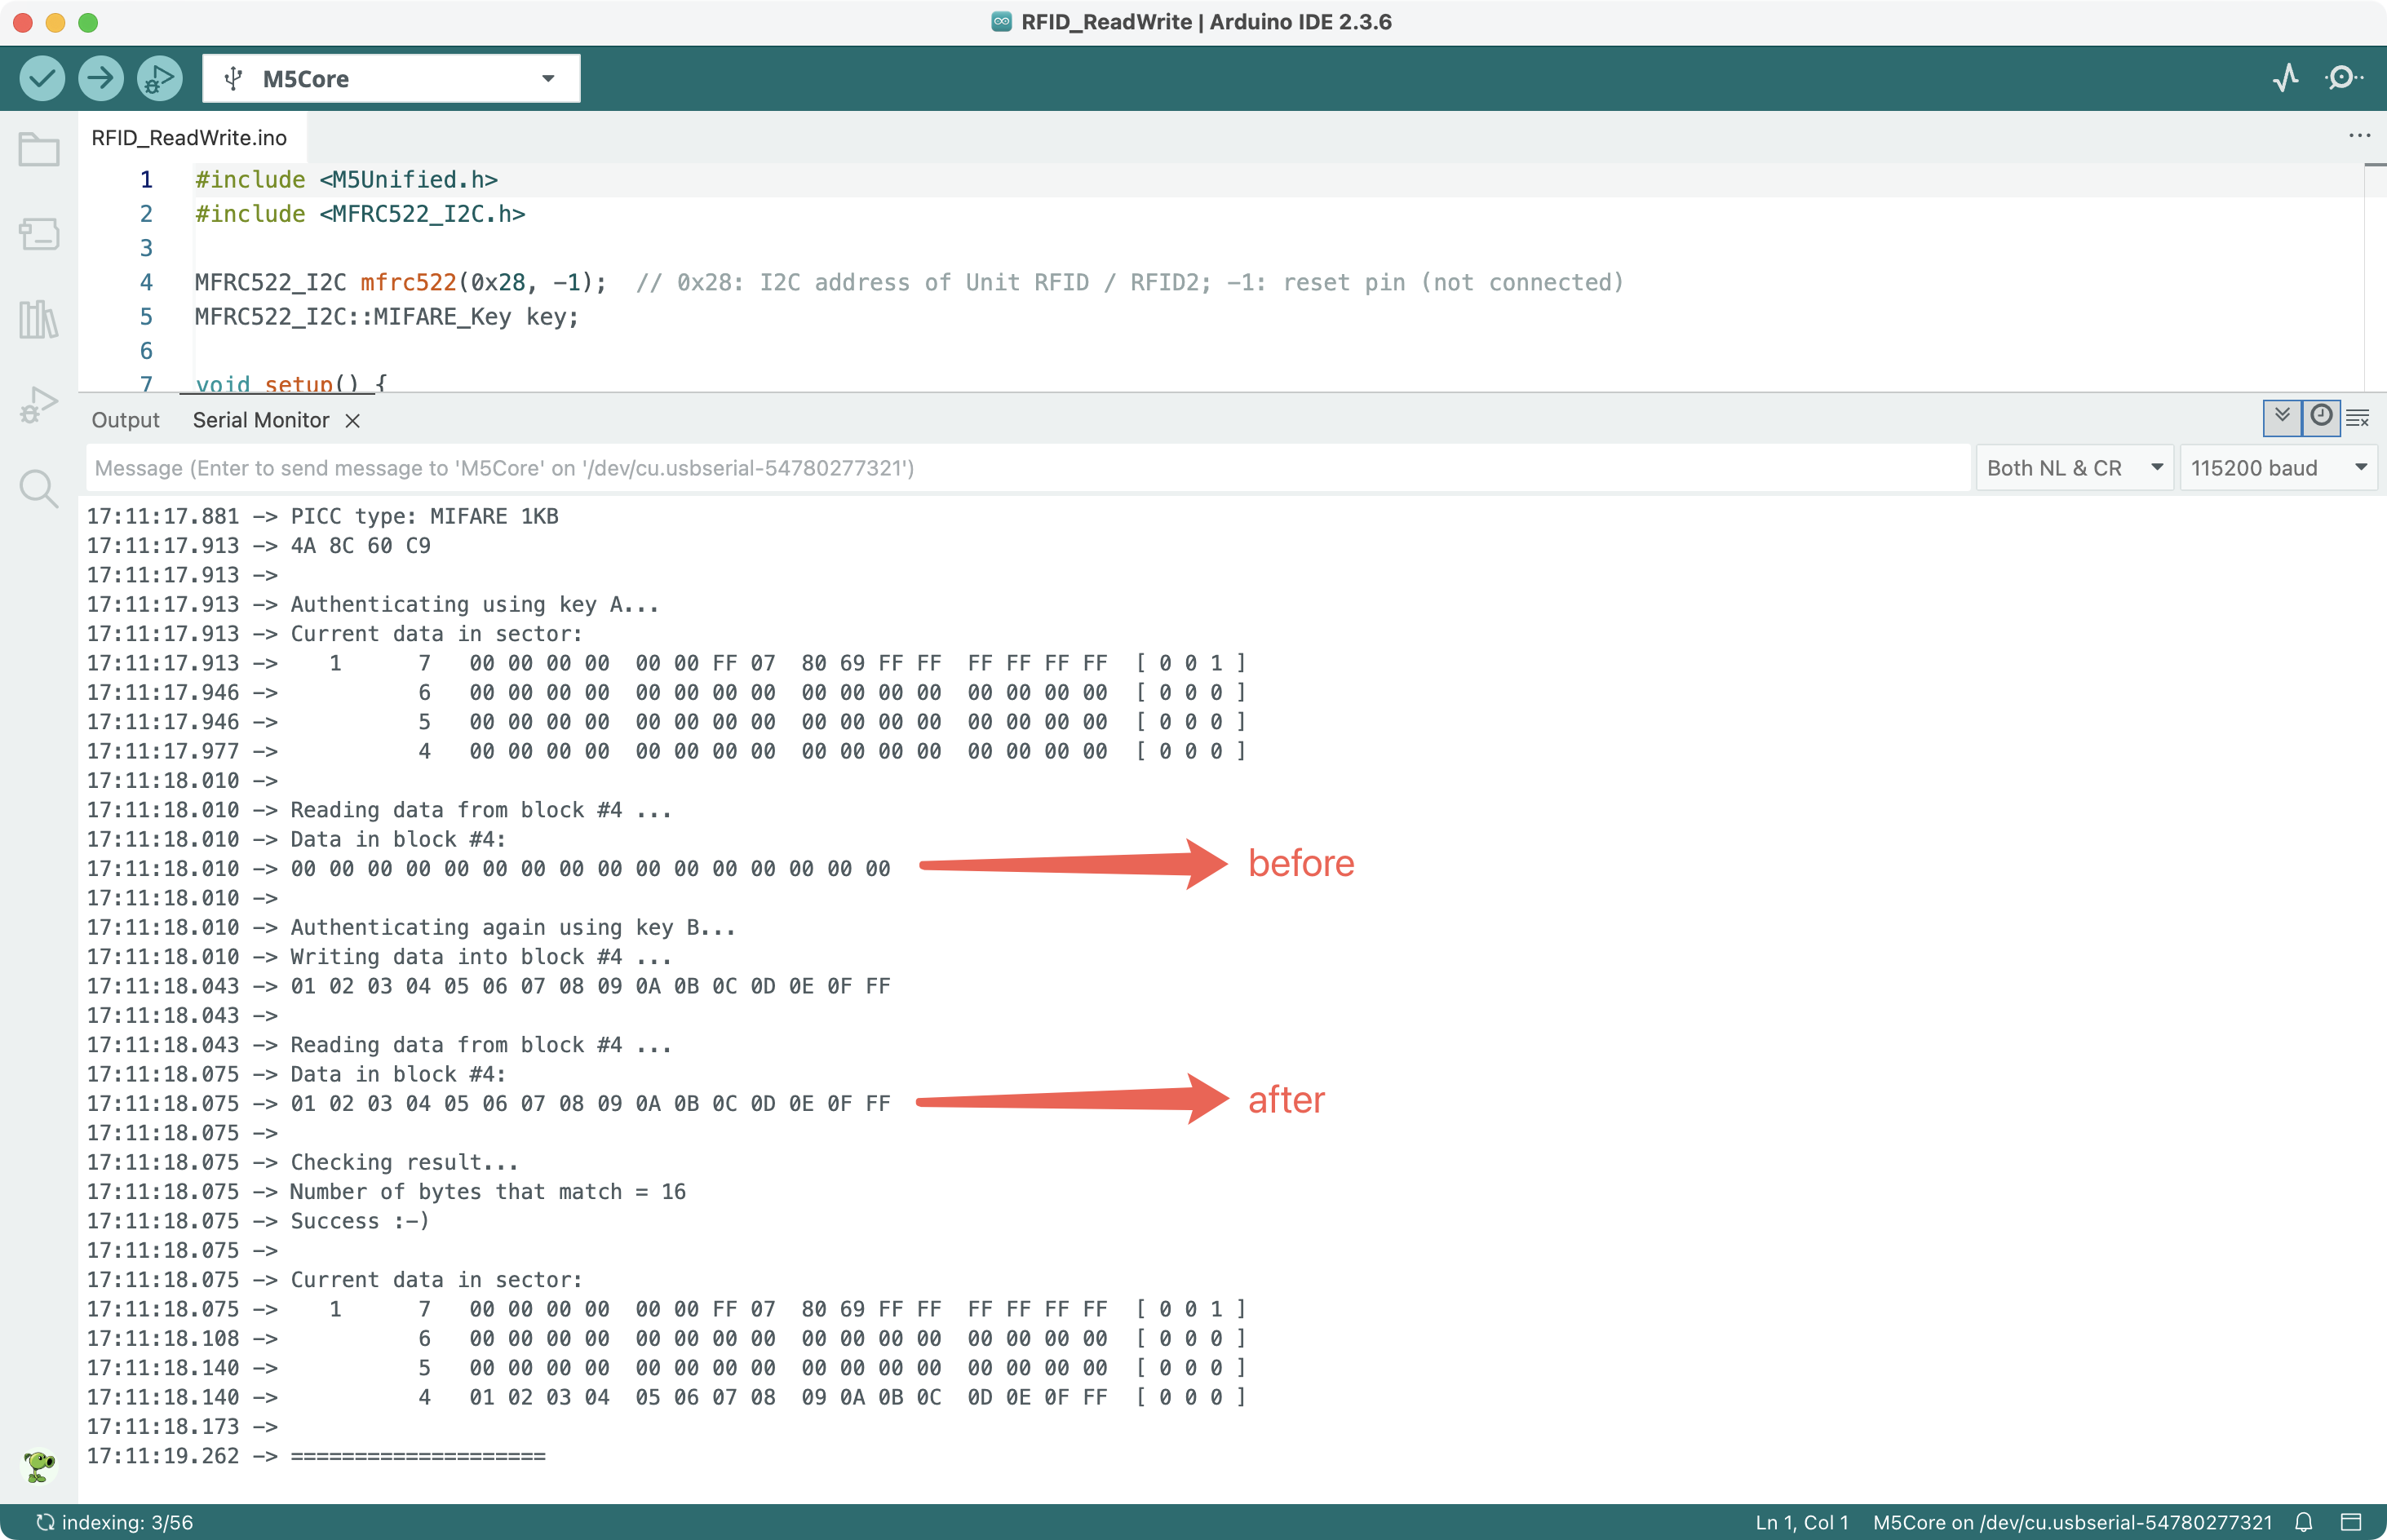Clear the Serial Monitor output

(x=2358, y=418)
